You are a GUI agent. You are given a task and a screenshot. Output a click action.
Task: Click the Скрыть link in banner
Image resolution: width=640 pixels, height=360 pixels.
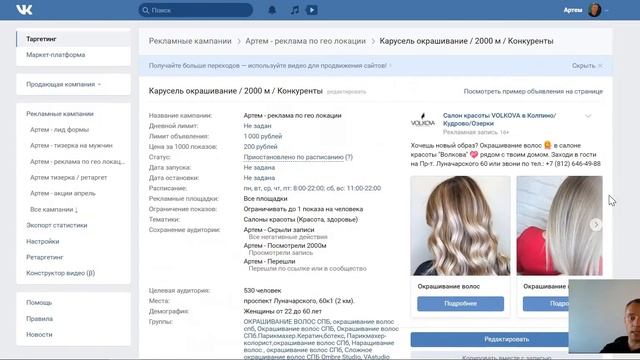coord(583,66)
